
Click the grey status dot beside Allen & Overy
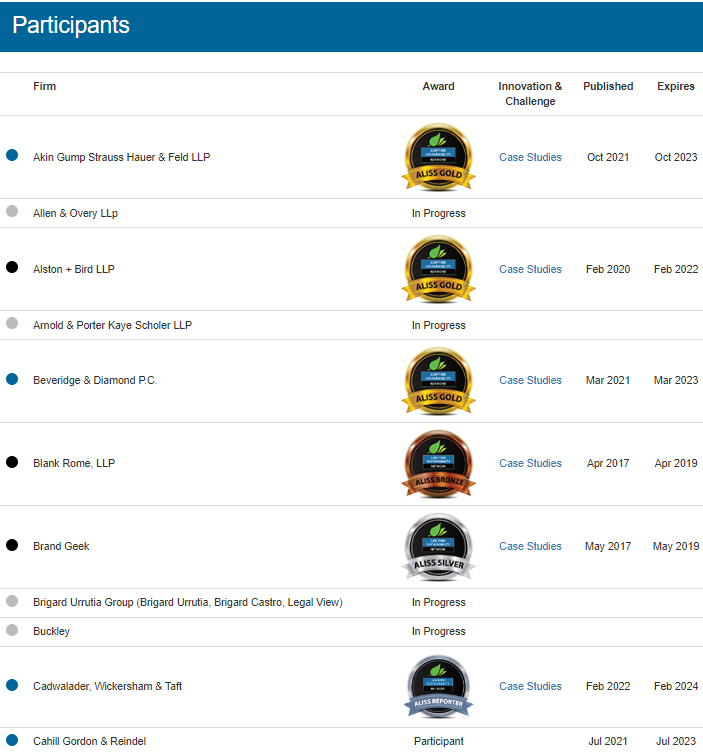pyautogui.click(x=12, y=211)
